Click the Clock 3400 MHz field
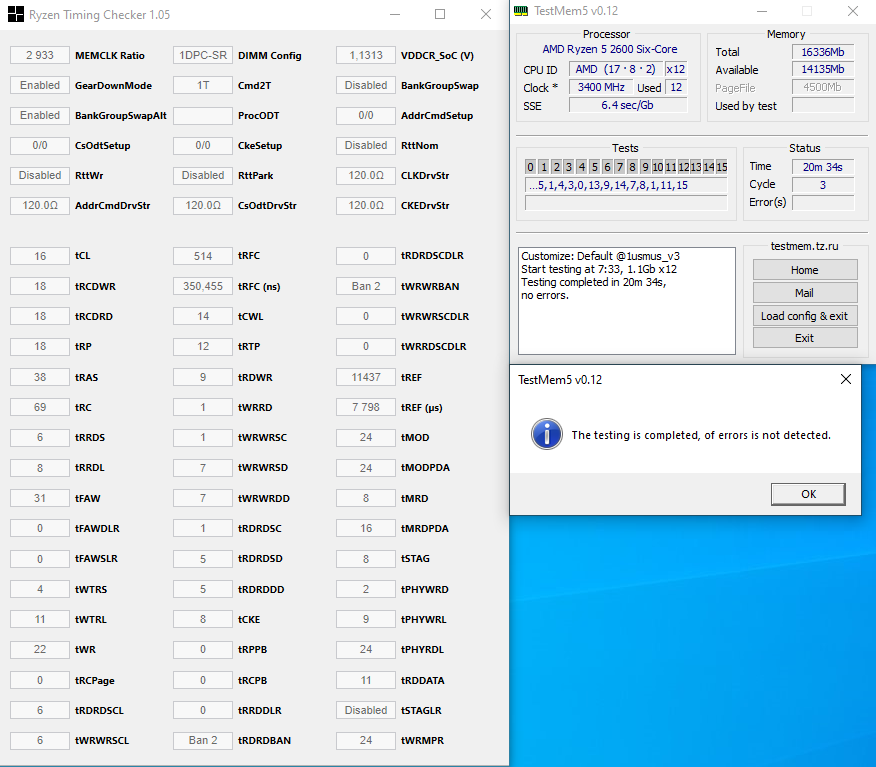The height and width of the screenshot is (767, 876). [x=601, y=87]
